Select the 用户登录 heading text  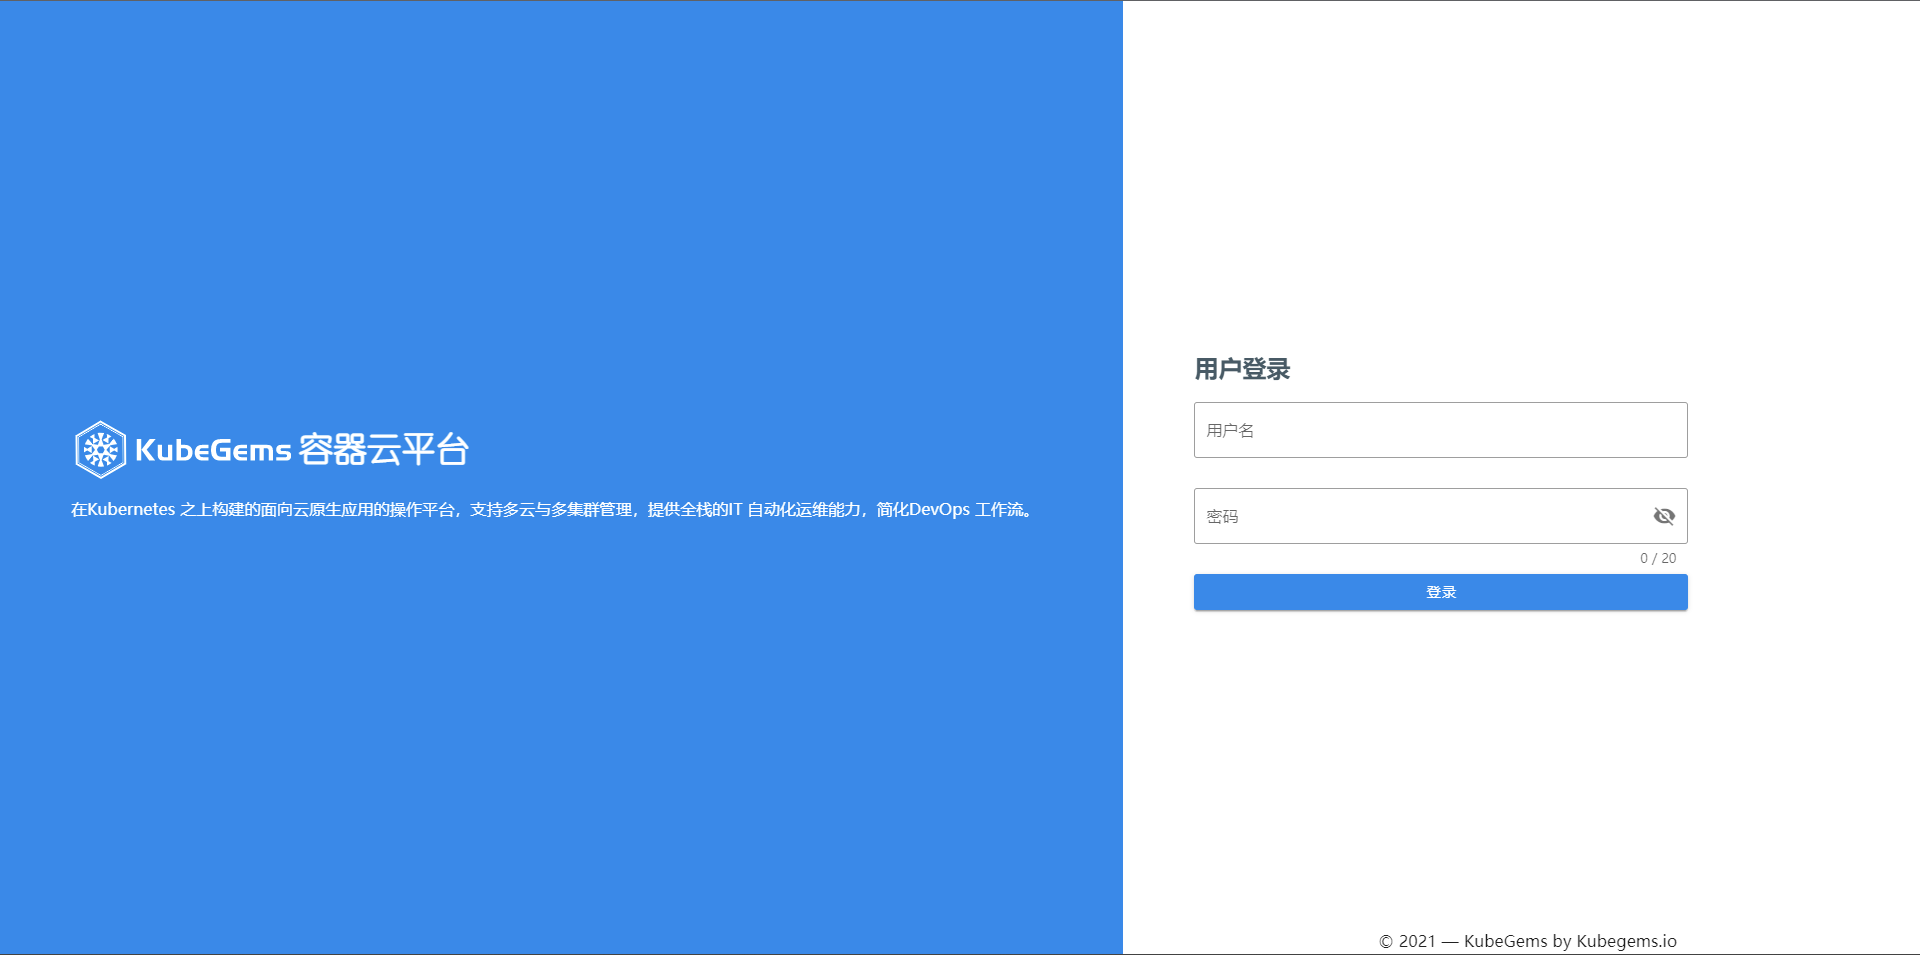pos(1242,369)
